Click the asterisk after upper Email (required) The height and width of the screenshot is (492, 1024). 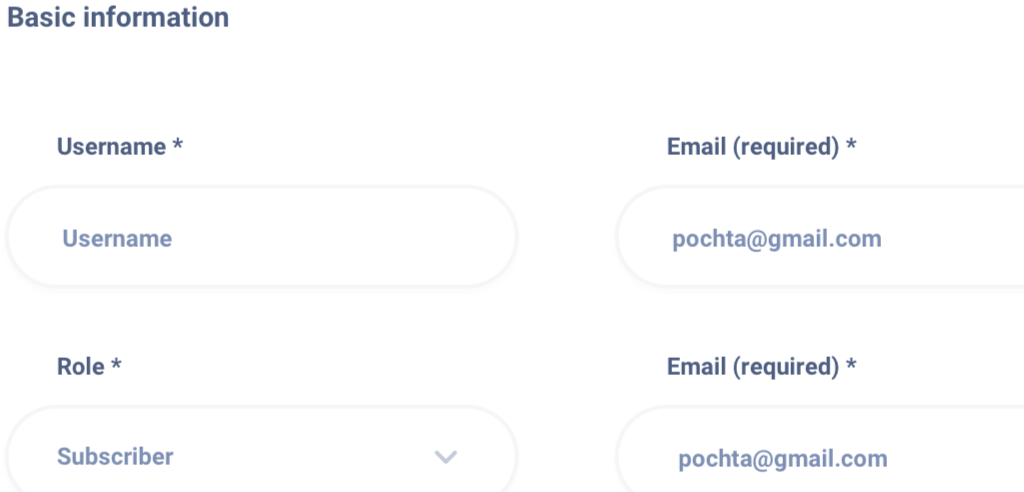coord(851,144)
